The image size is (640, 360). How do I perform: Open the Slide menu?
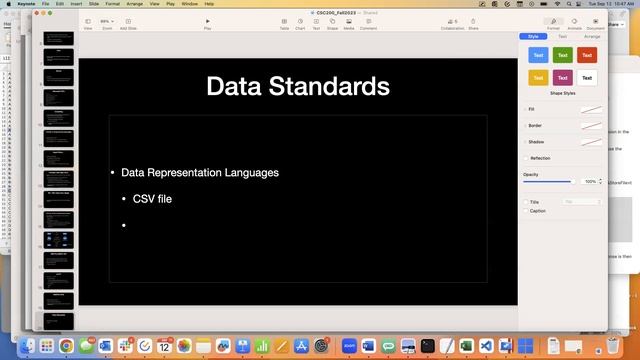(94, 4)
